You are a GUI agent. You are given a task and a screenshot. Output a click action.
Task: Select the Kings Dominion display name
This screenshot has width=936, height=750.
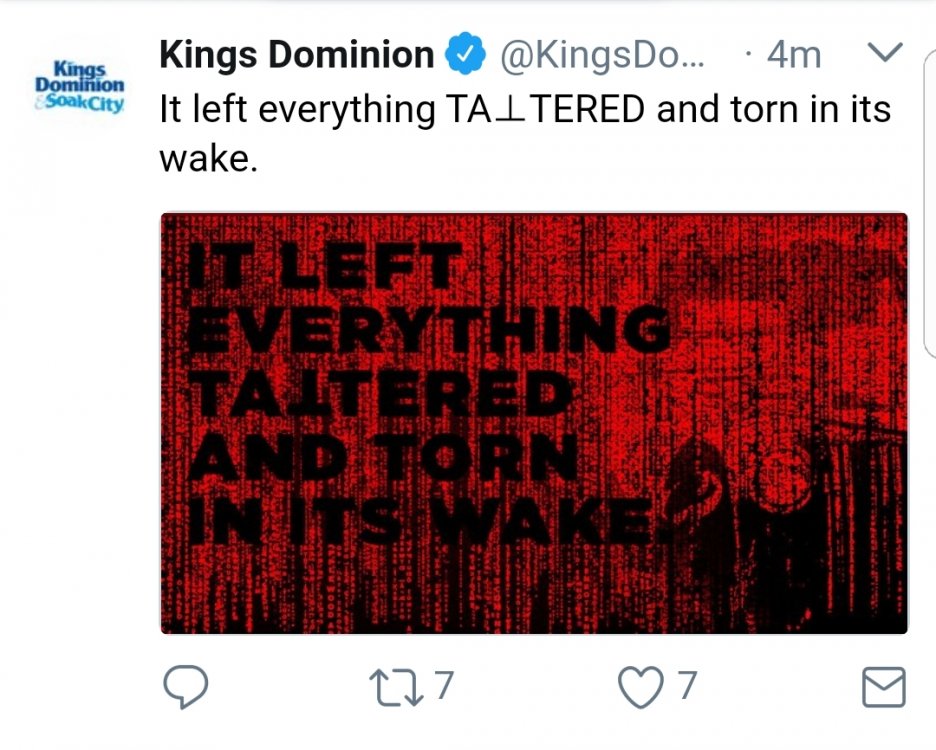[293, 54]
